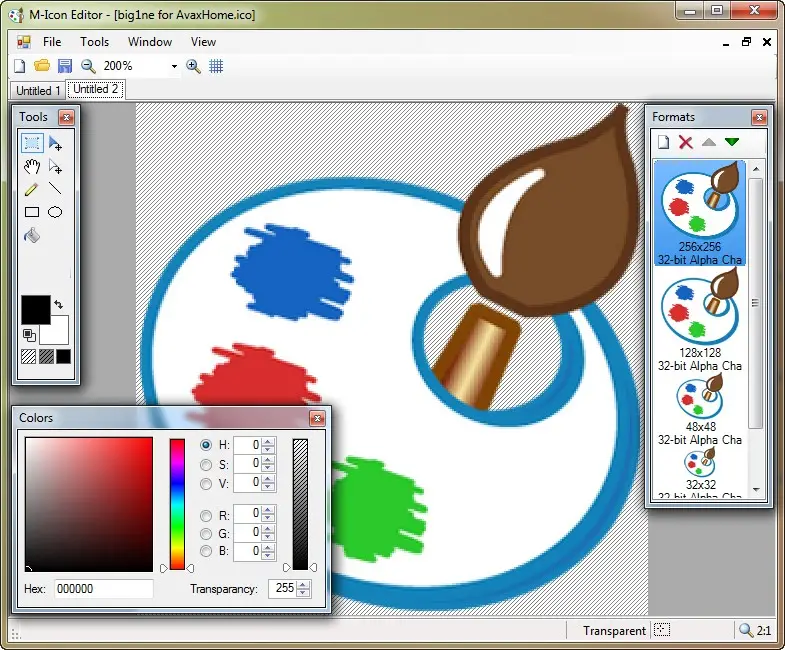The image size is (785, 650).
Task: Open the File menu
Action: tap(52, 42)
